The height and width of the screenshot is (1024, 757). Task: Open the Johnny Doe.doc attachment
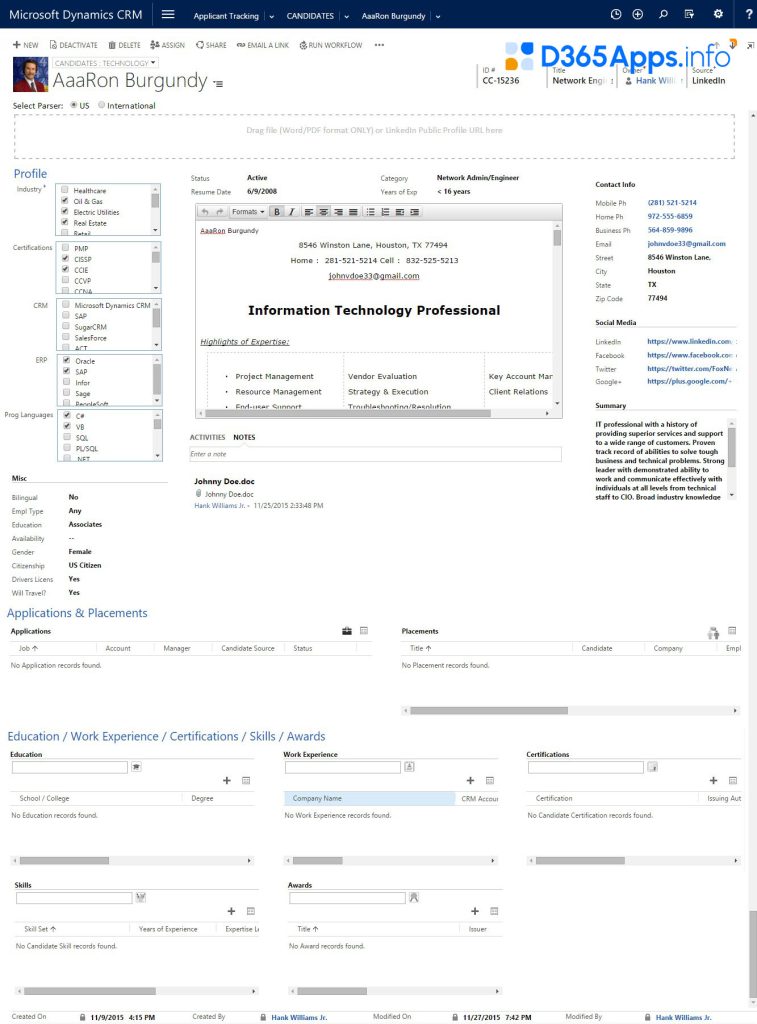(x=229, y=494)
